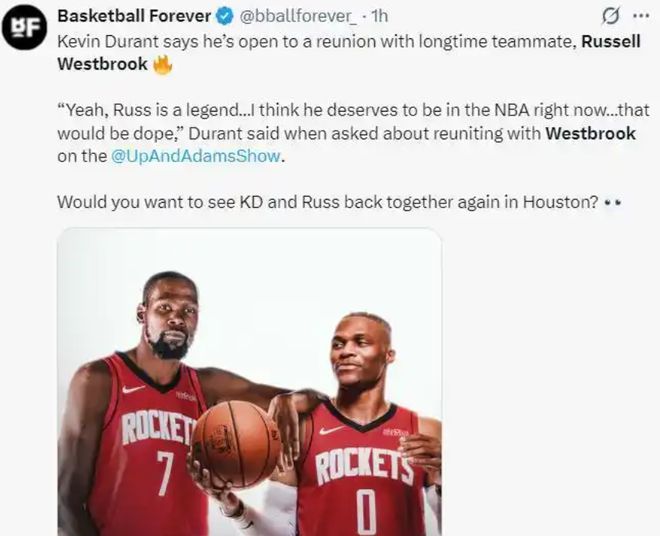Open the Rockets players photo

[250, 382]
